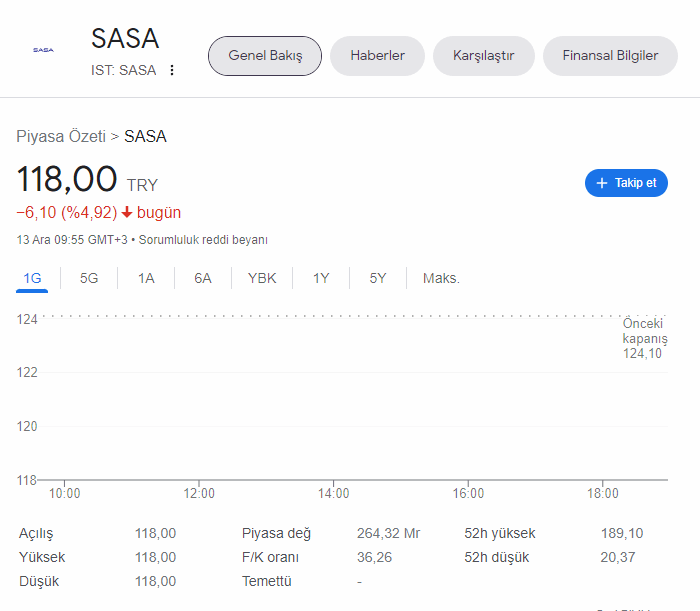Click the red down arrow change indicator
Viewport: 700px width, 611px height.
tap(127, 212)
